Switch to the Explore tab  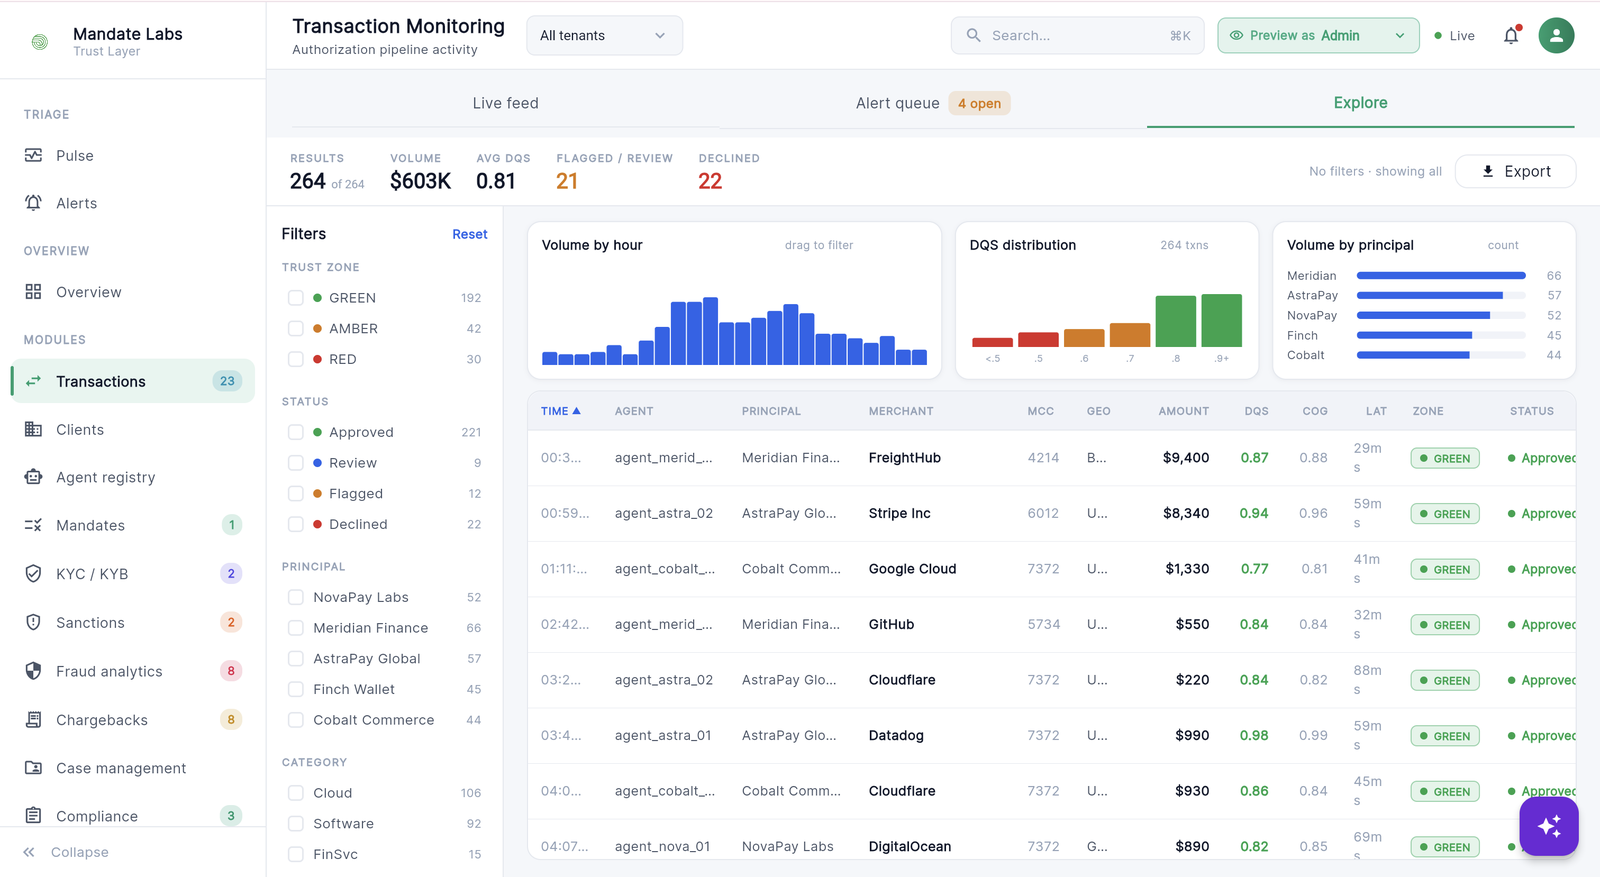[1360, 103]
